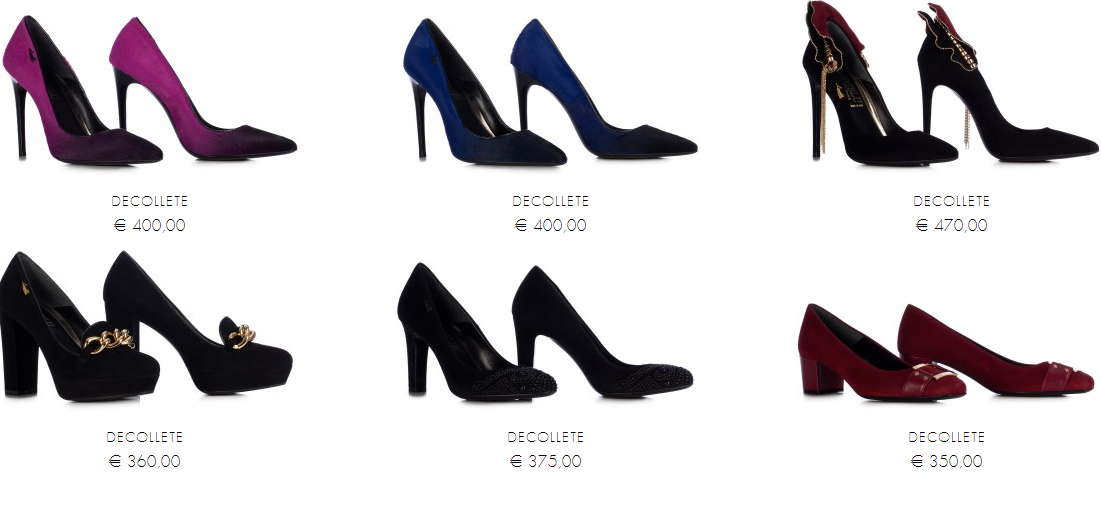Viewport: 1101px width, 513px height.
Task: Select the € 400,00 price under blue pumps
Action: click(550, 225)
